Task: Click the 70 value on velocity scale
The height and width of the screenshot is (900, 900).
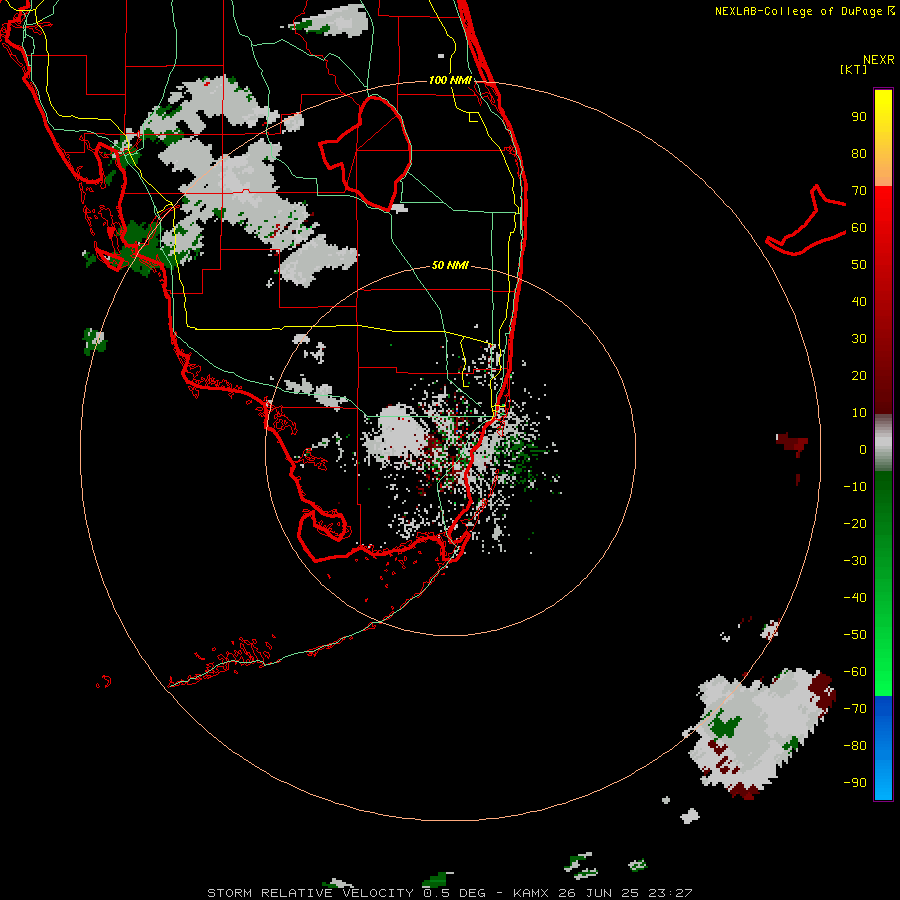Action: 859,191
